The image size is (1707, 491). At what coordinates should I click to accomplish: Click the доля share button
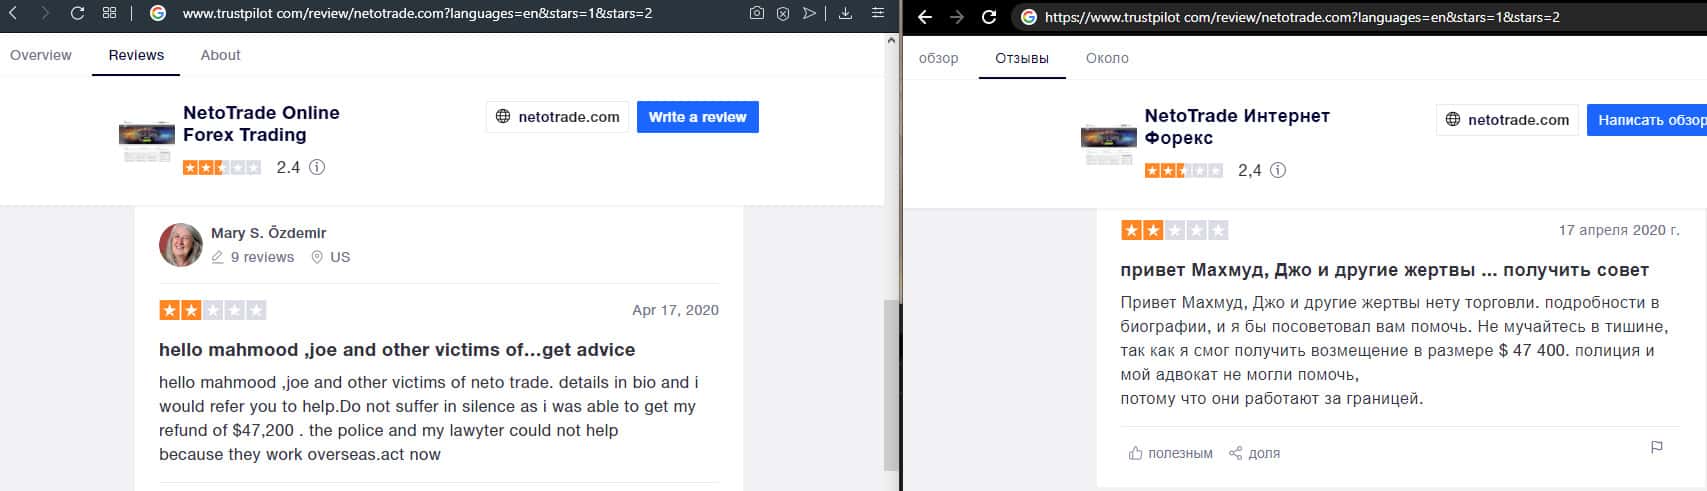point(1254,453)
